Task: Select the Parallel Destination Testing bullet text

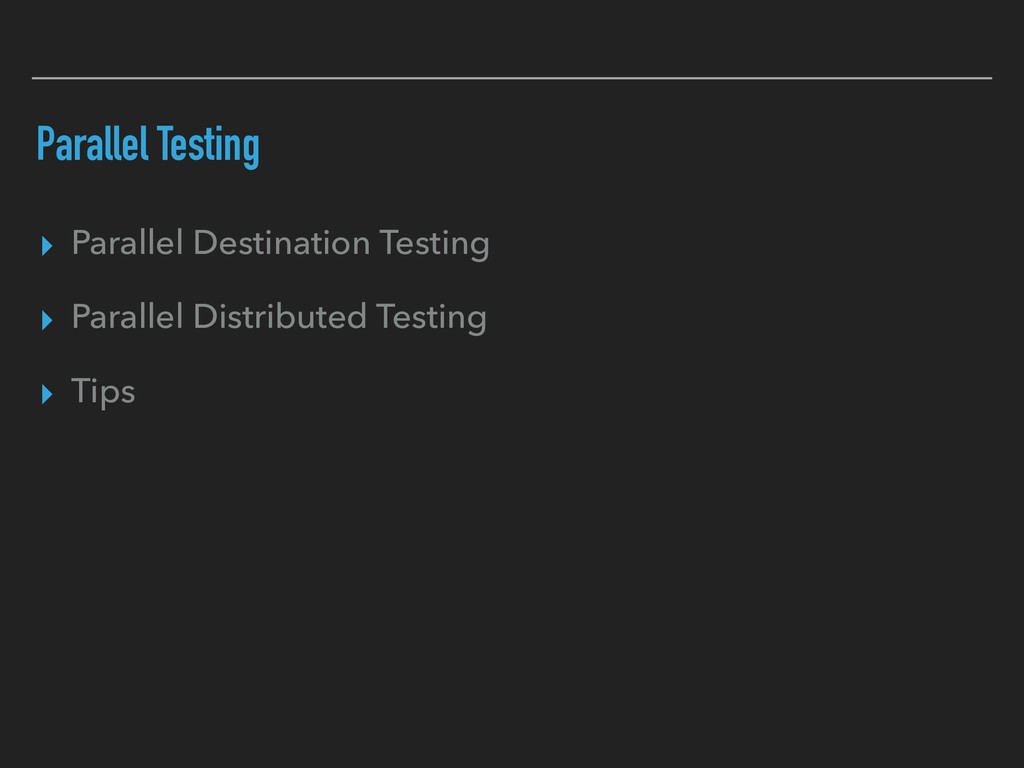Action: pos(280,244)
